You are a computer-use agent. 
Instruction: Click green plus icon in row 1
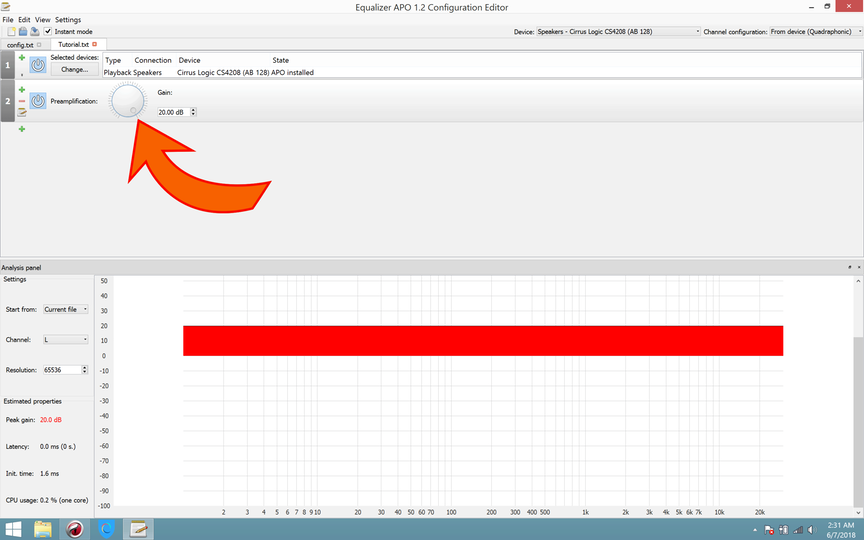click(22, 58)
